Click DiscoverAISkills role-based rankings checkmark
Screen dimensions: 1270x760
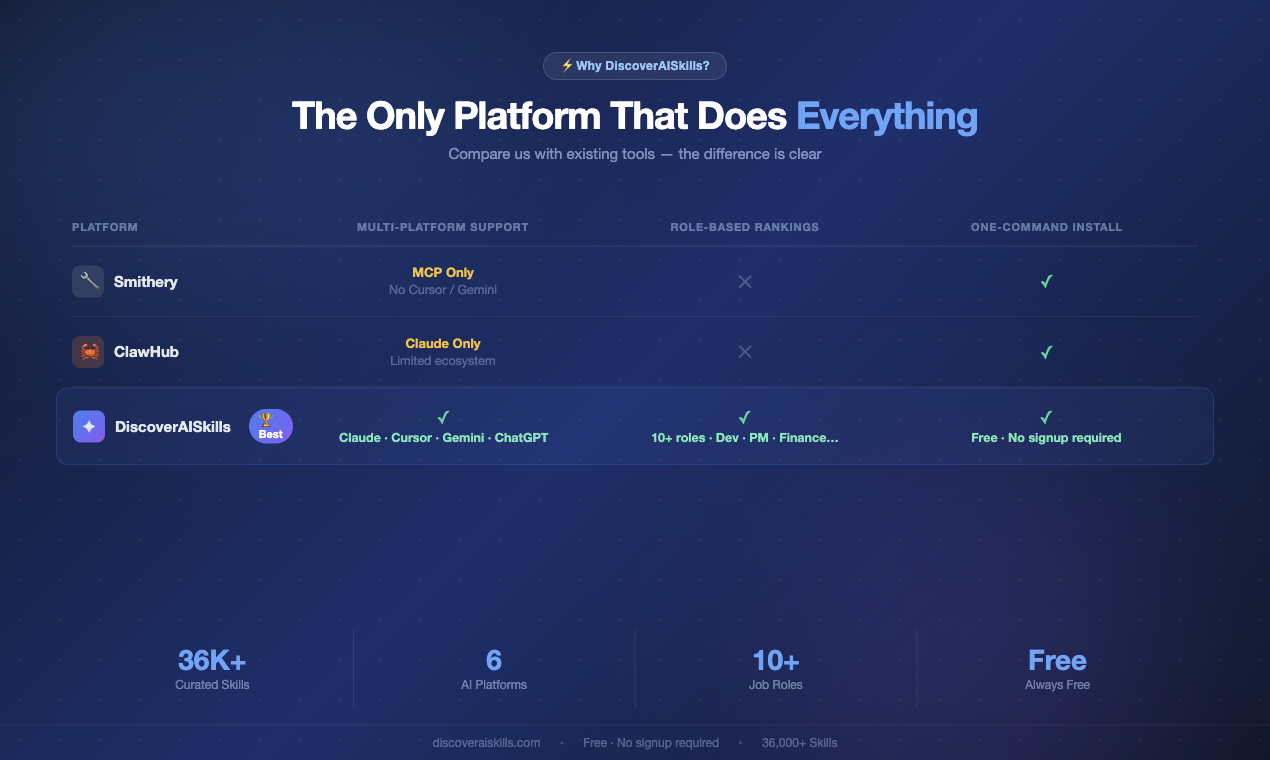coord(744,417)
